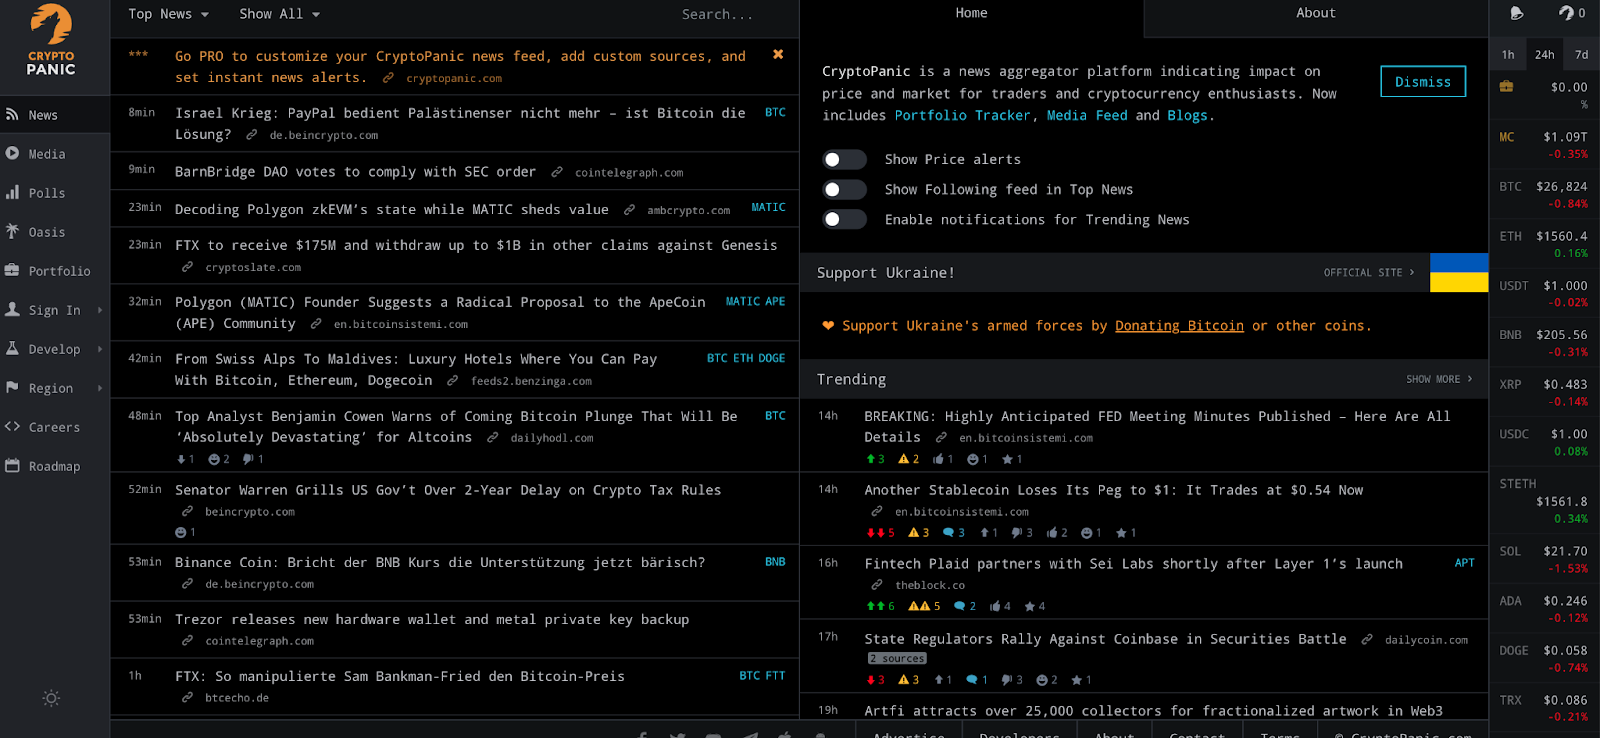This screenshot has width=1600, height=738.
Task: Open 'Trezor releases new hardware wallet' headline
Action: click(x=432, y=620)
